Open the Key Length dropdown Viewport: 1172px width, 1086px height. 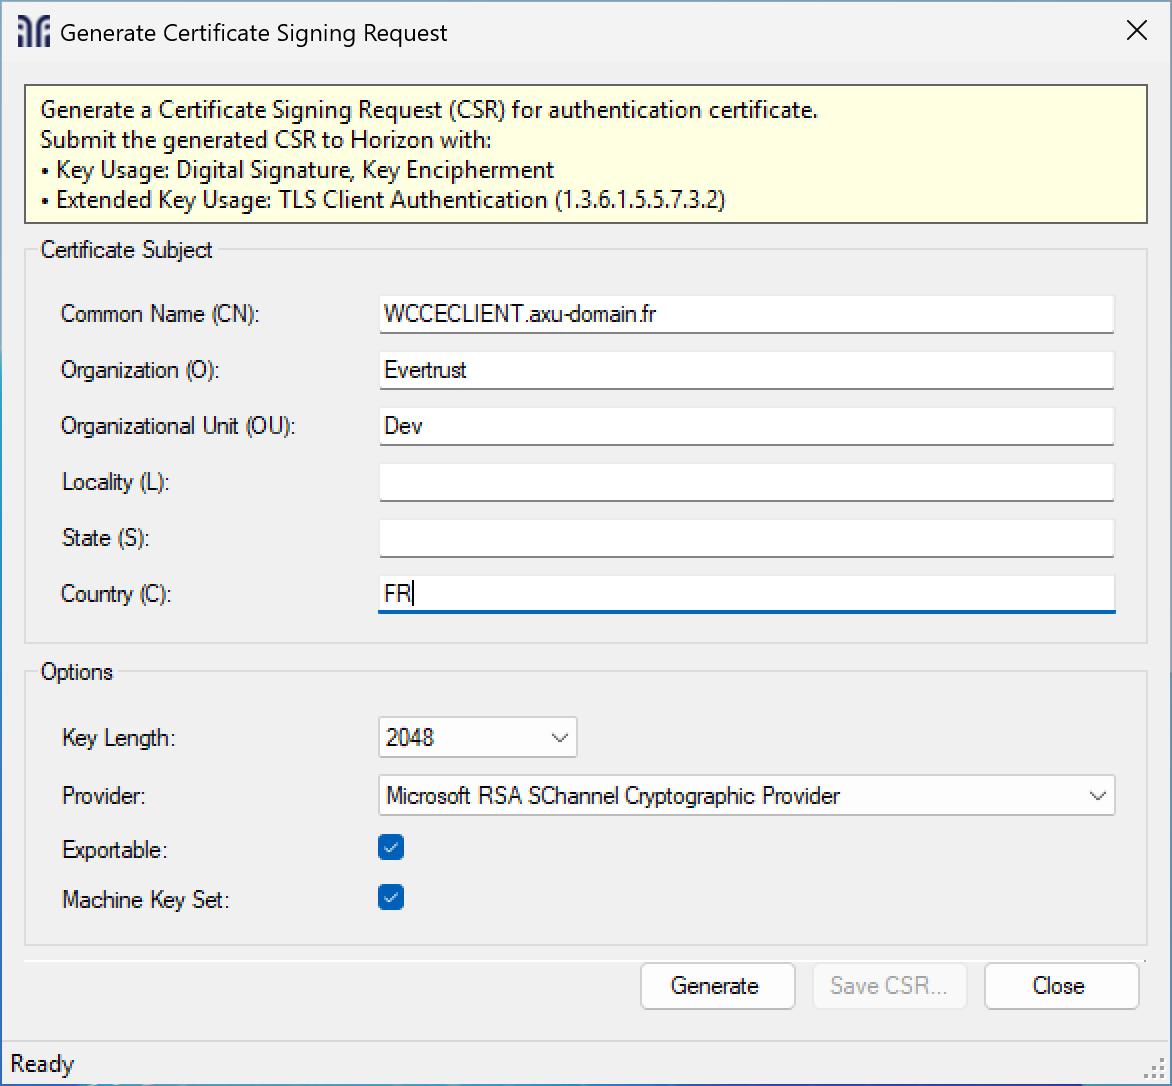477,738
